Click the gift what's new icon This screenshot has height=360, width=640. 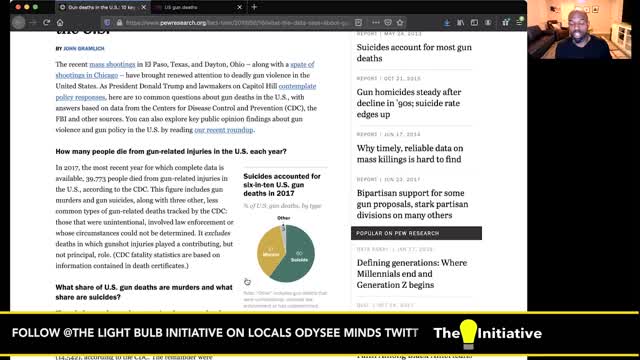(x=505, y=23)
